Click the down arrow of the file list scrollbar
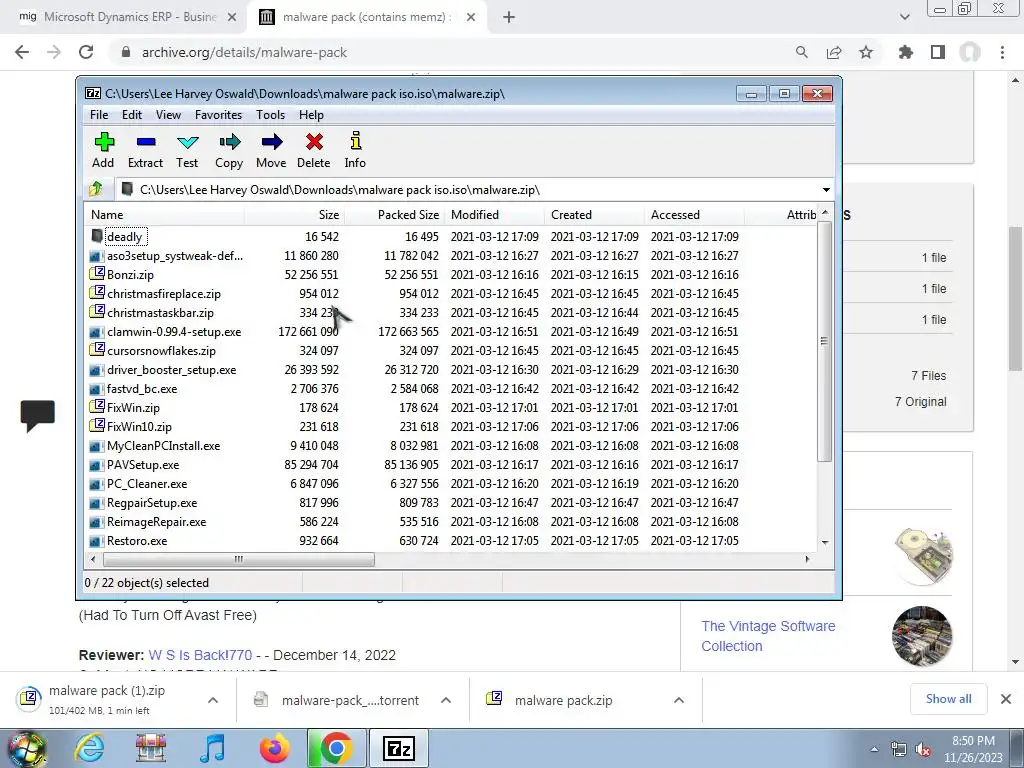 (x=825, y=542)
